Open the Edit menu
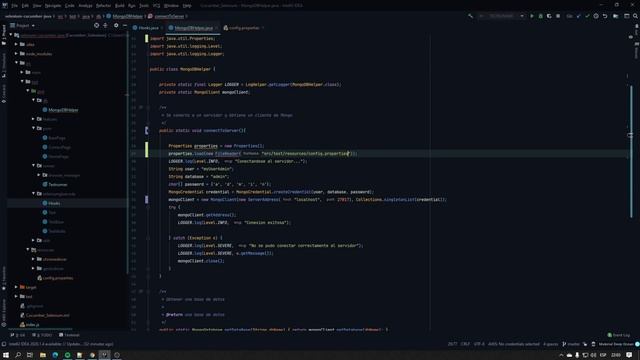Viewport: 640px width, 360px height. 25,6
